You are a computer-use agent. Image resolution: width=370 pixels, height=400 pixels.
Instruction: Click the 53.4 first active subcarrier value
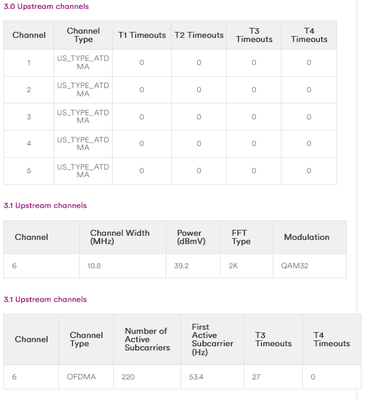click(x=196, y=377)
